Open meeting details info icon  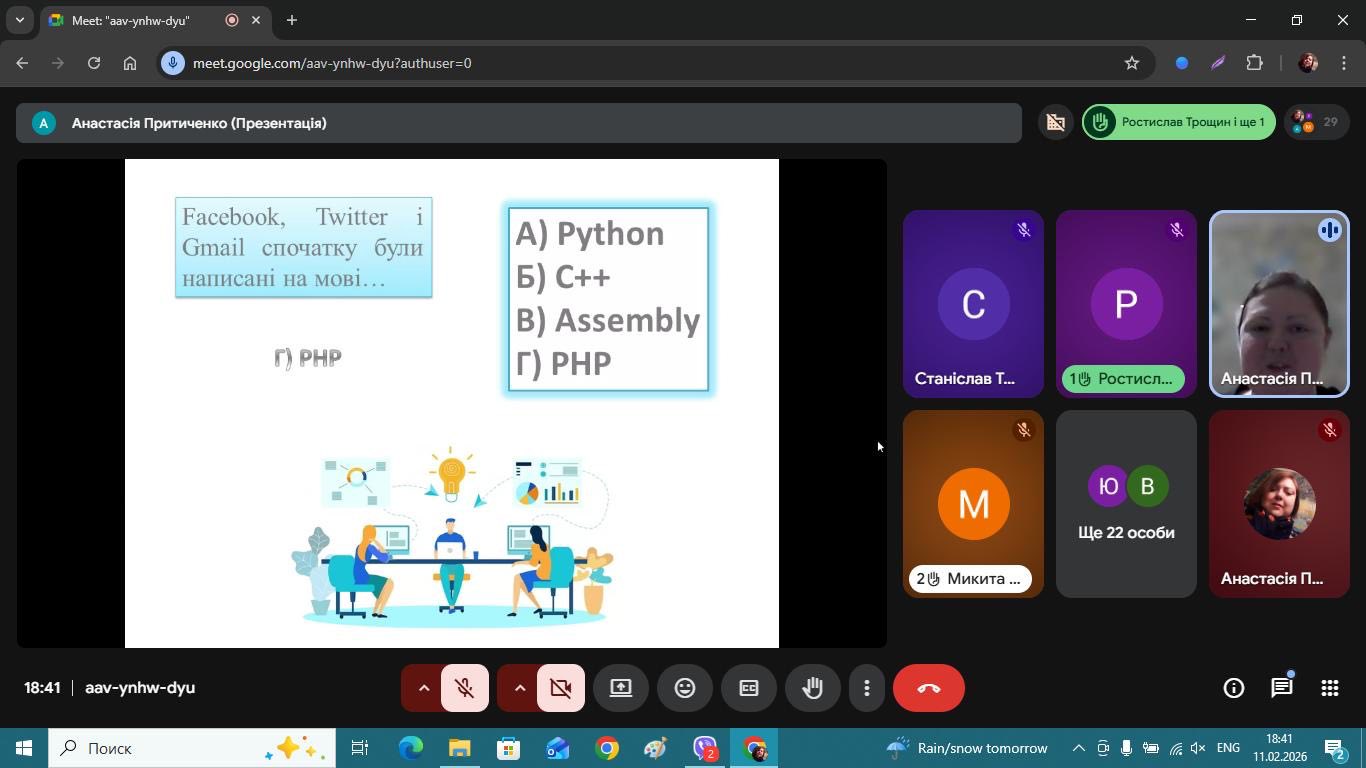tap(1234, 688)
